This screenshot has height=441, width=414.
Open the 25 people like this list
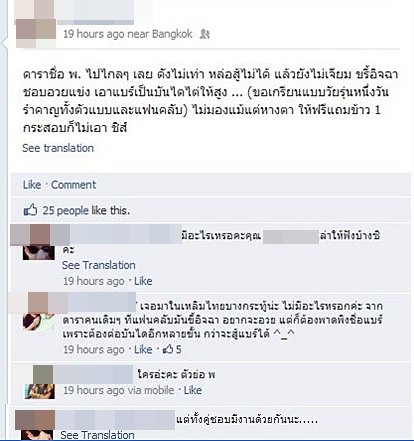[86, 210]
